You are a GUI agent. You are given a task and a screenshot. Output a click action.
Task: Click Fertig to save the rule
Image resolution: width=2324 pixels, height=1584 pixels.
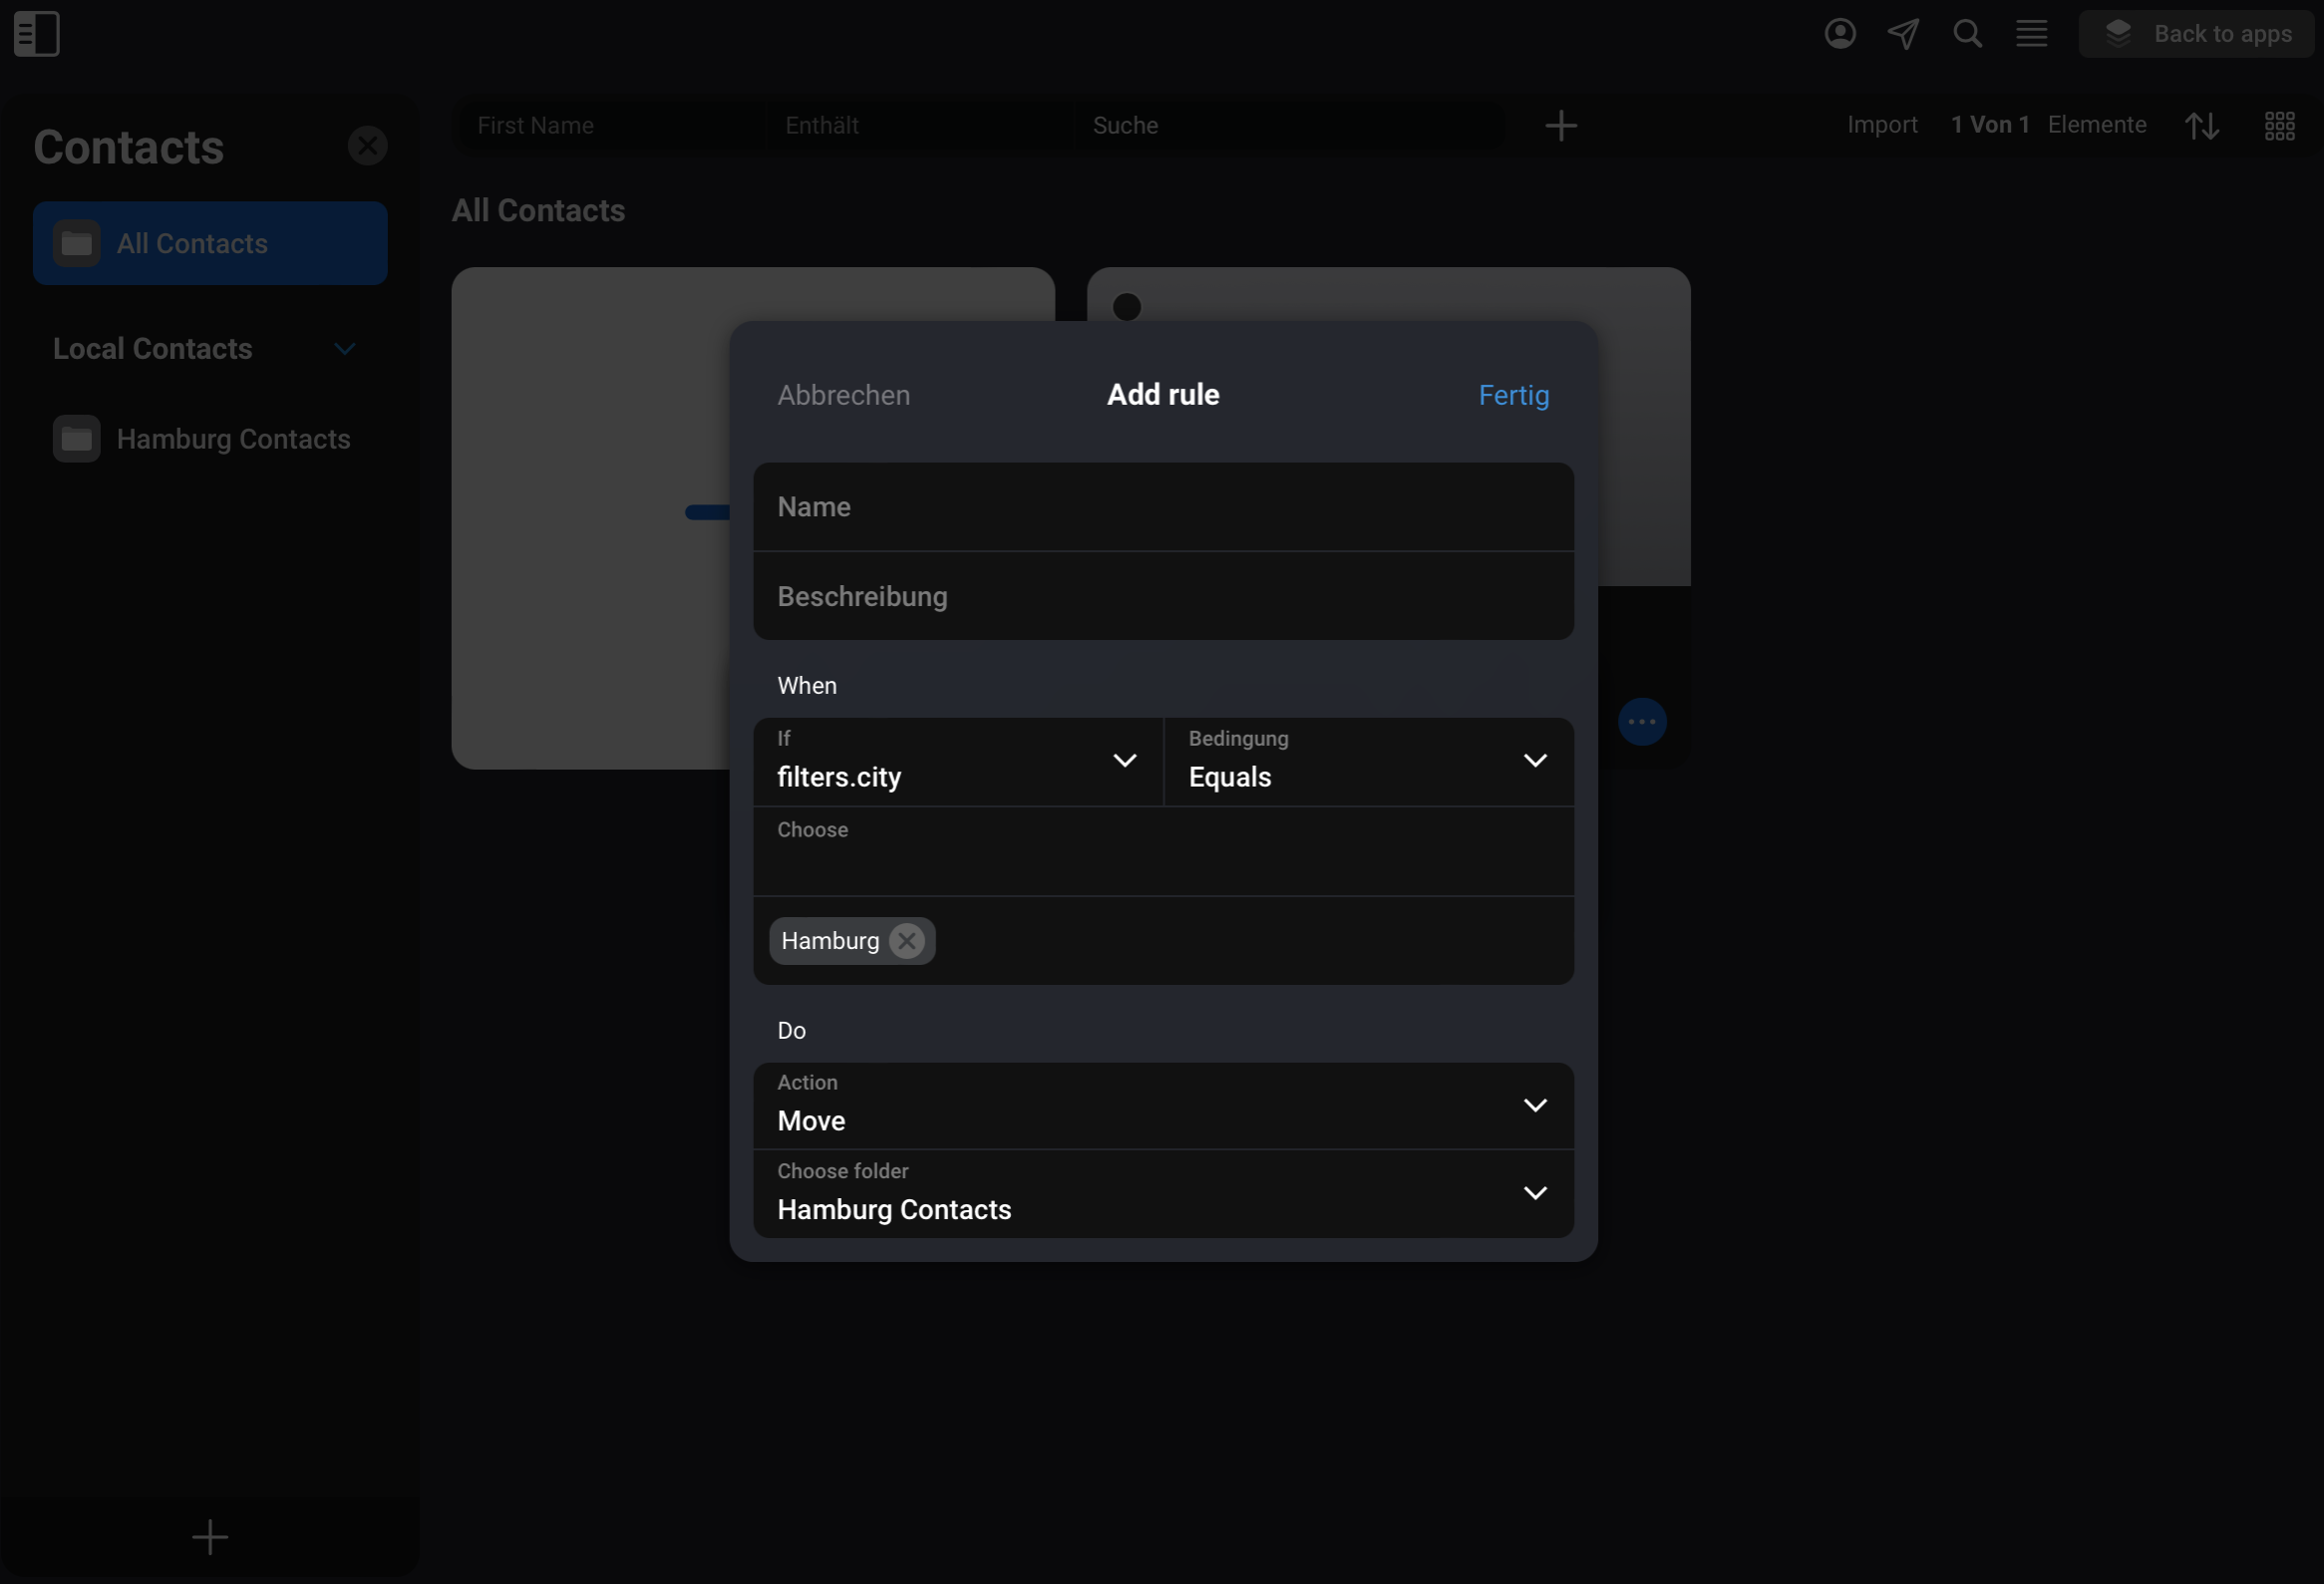click(1513, 395)
